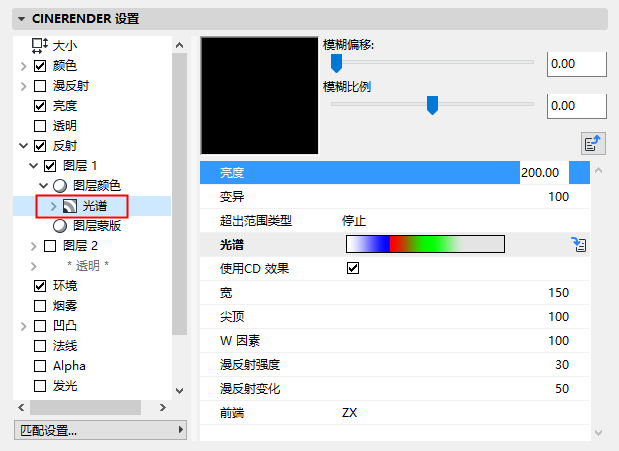Click the parameter list scroll up arrow
Image resolution: width=619 pixels, height=451 pixels.
click(598, 171)
